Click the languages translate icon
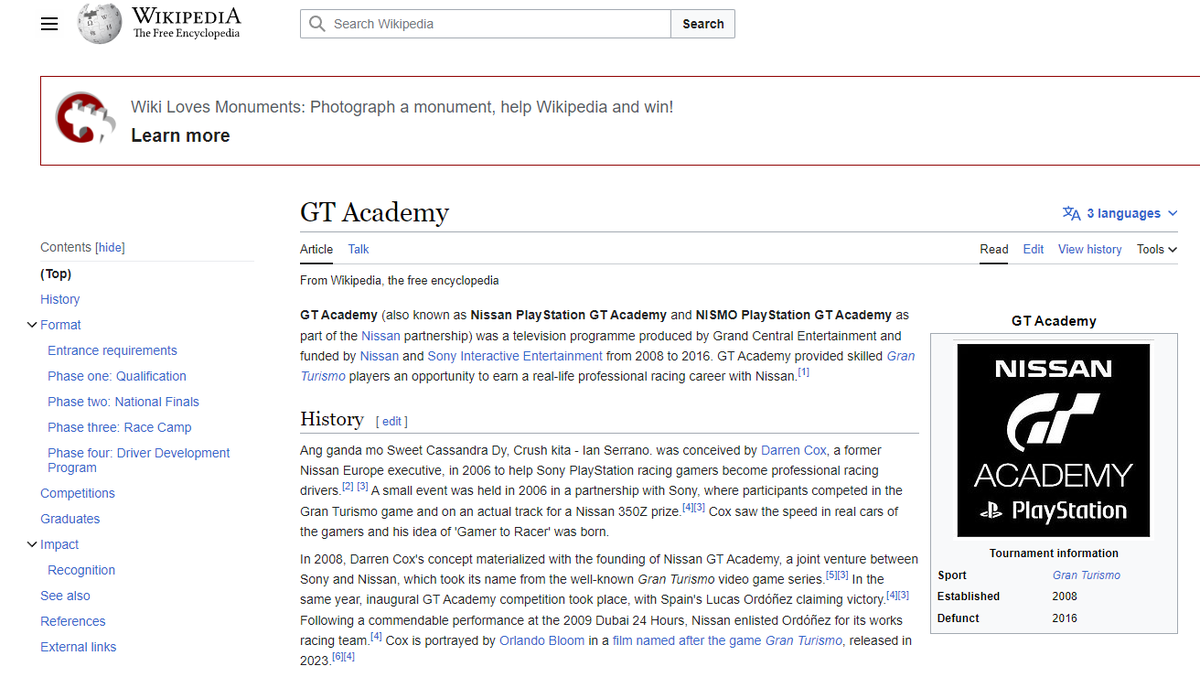 click(x=1071, y=213)
